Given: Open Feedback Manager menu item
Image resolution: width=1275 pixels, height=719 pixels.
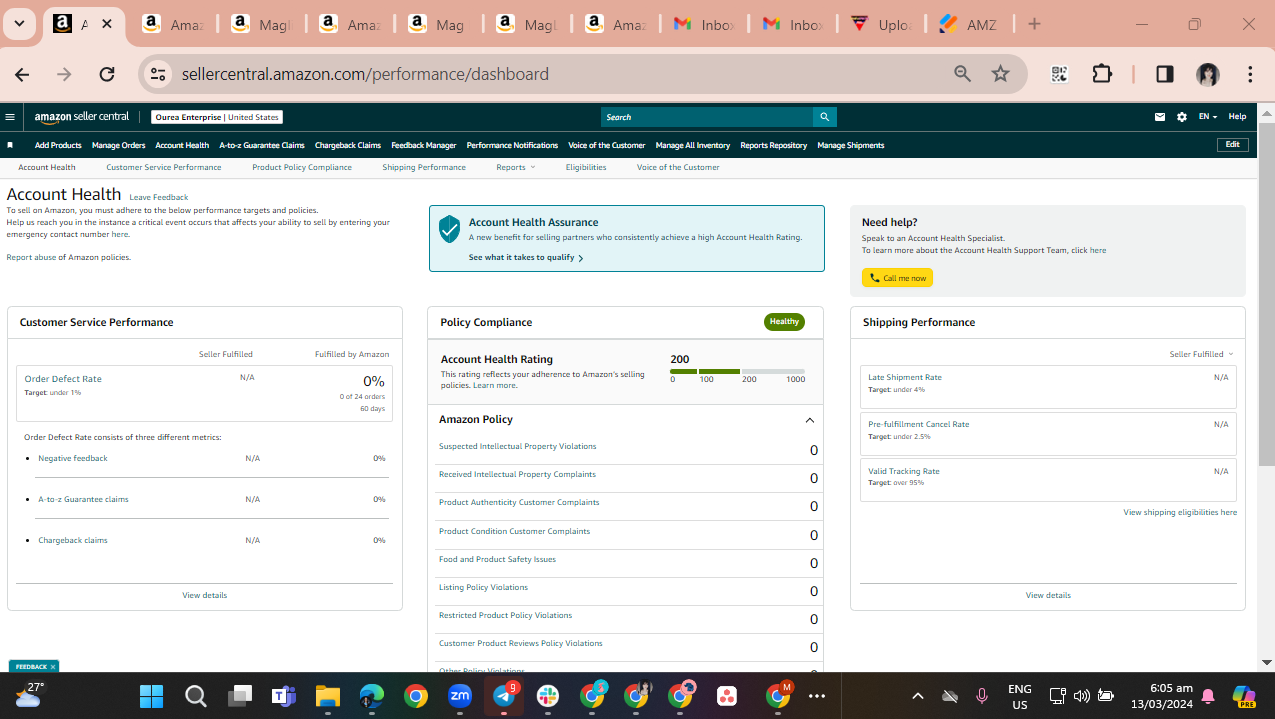Looking at the screenshot, I should 424,145.
